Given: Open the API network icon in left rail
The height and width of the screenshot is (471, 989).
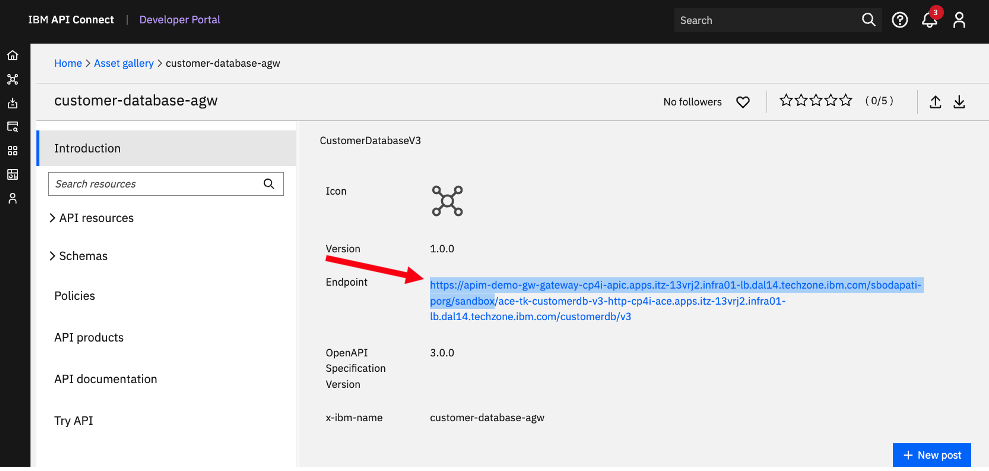Looking at the screenshot, I should point(13,79).
